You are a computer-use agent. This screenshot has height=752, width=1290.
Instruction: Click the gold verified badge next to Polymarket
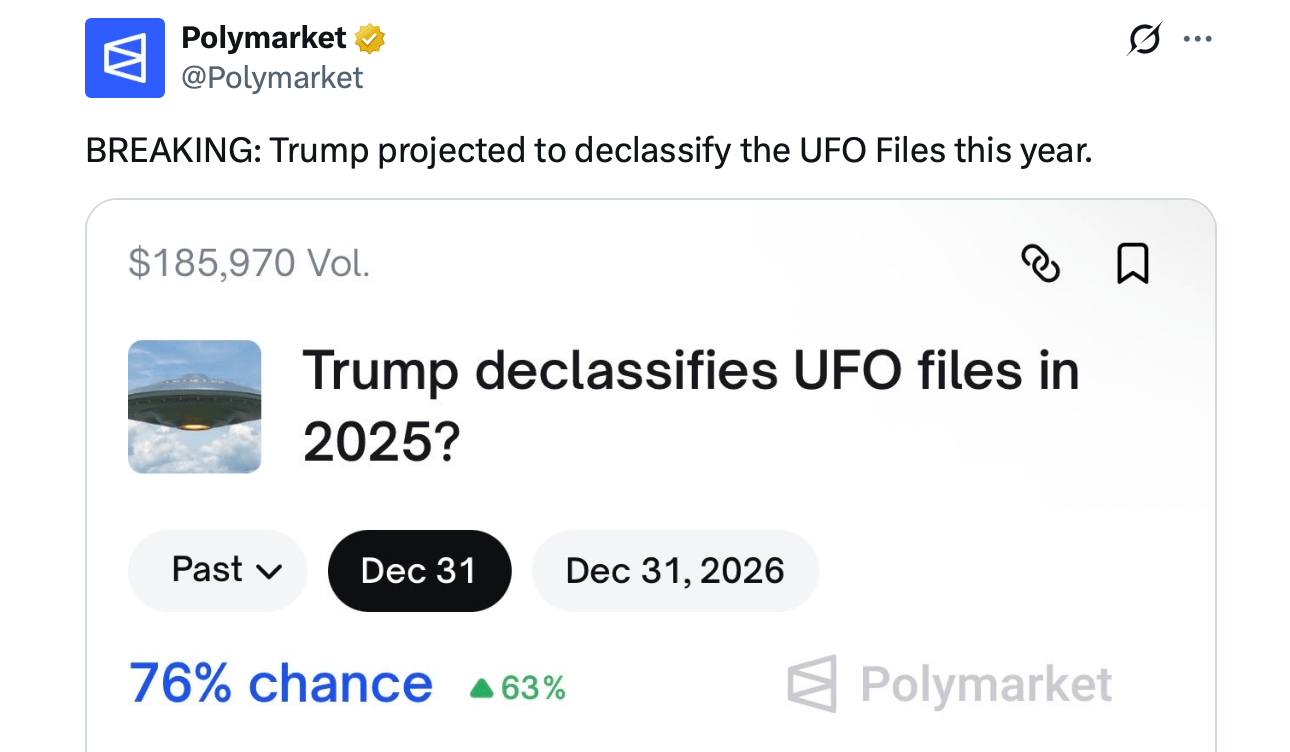(x=370, y=38)
